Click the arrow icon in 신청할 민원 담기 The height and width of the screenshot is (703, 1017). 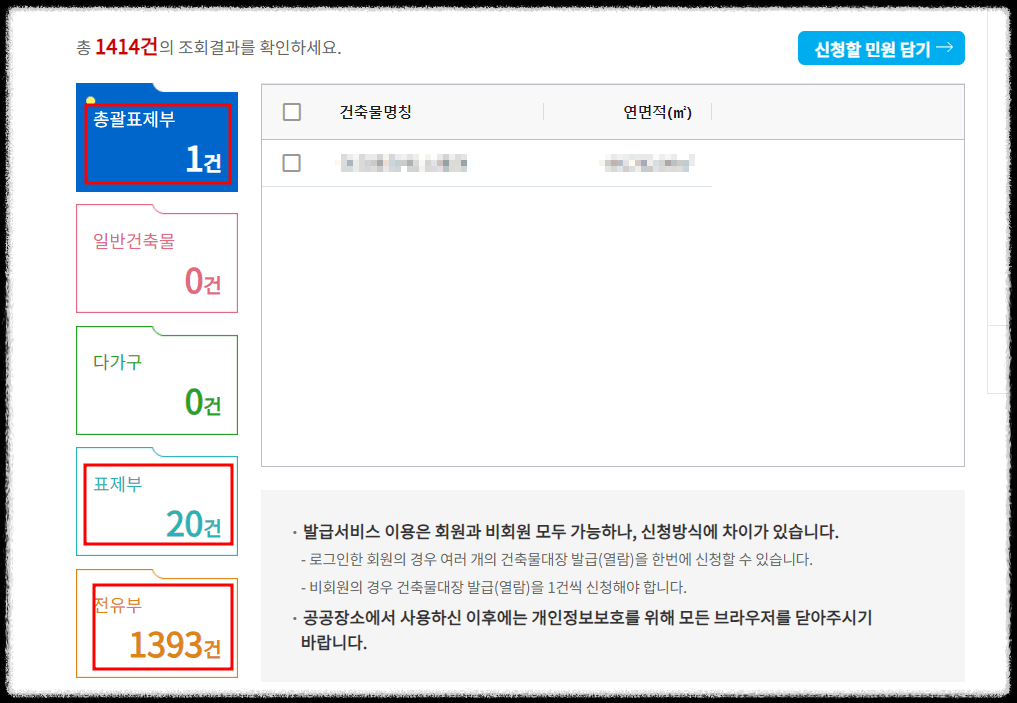point(948,47)
